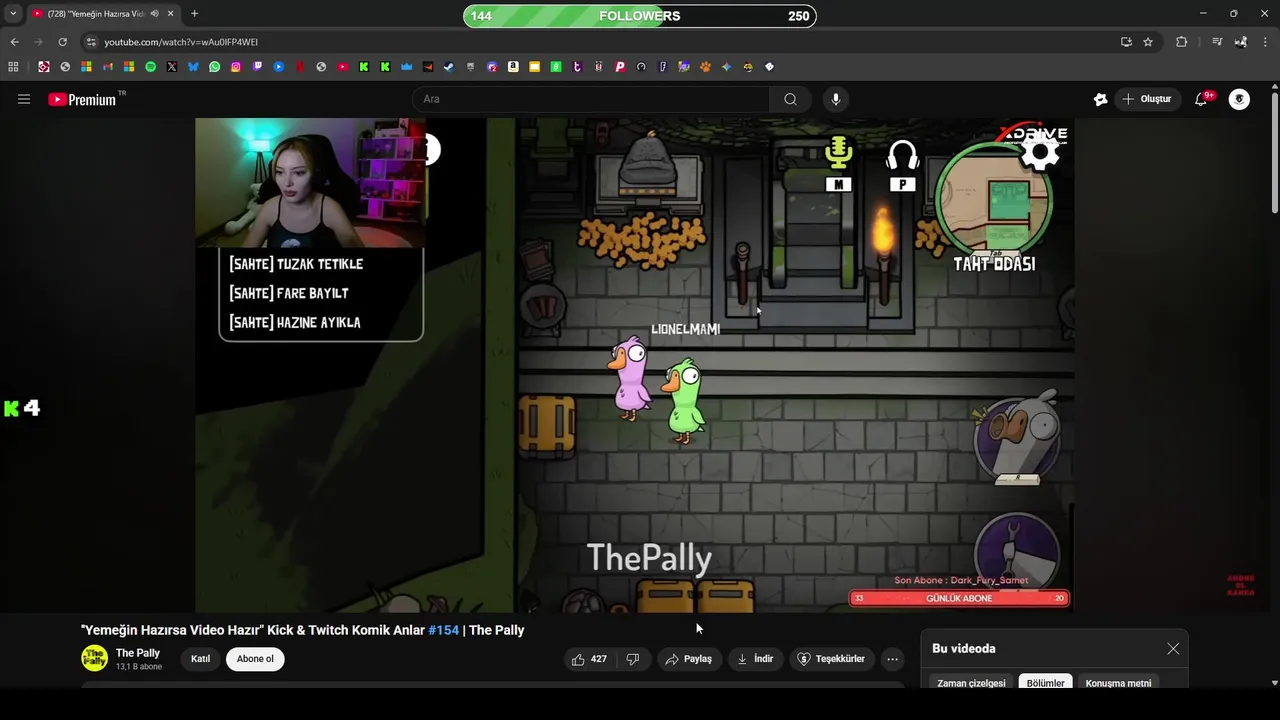This screenshot has width=1280, height=720.
Task: Share the video with Paylaş
Action: click(x=688, y=659)
